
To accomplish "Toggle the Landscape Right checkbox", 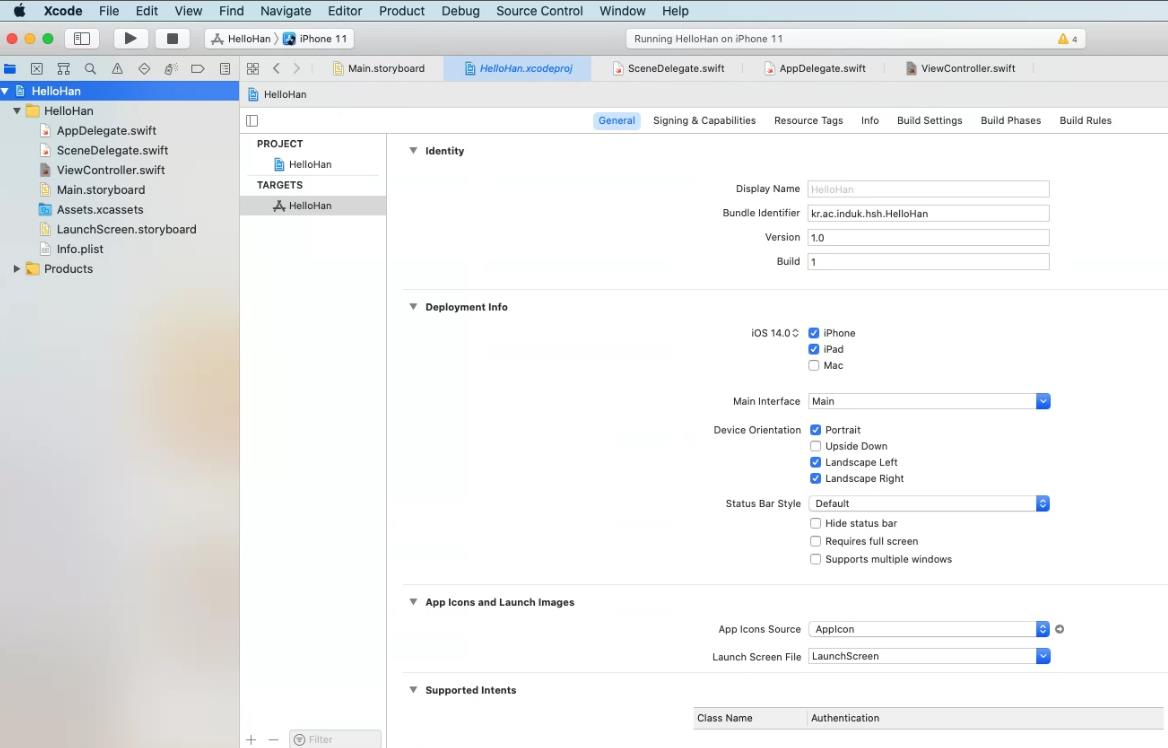I will coord(816,479).
